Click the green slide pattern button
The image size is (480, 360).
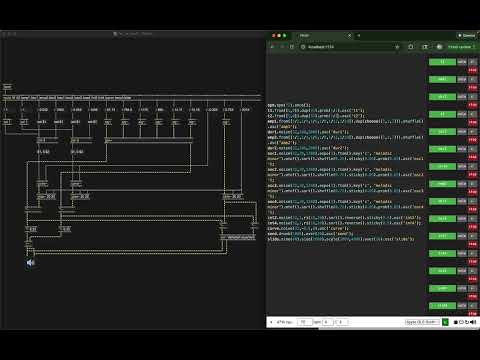point(442,305)
